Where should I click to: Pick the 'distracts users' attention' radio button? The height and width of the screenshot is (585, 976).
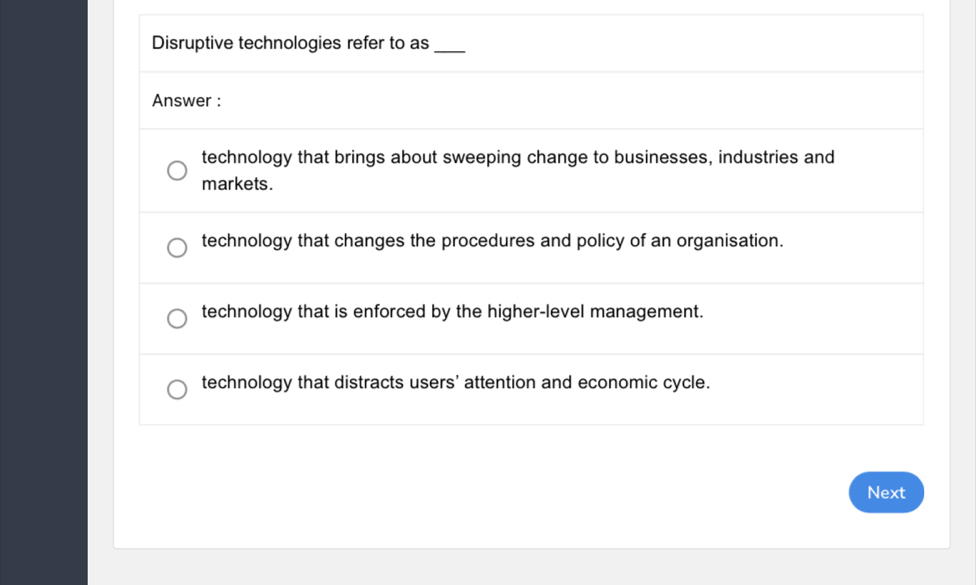(x=177, y=389)
